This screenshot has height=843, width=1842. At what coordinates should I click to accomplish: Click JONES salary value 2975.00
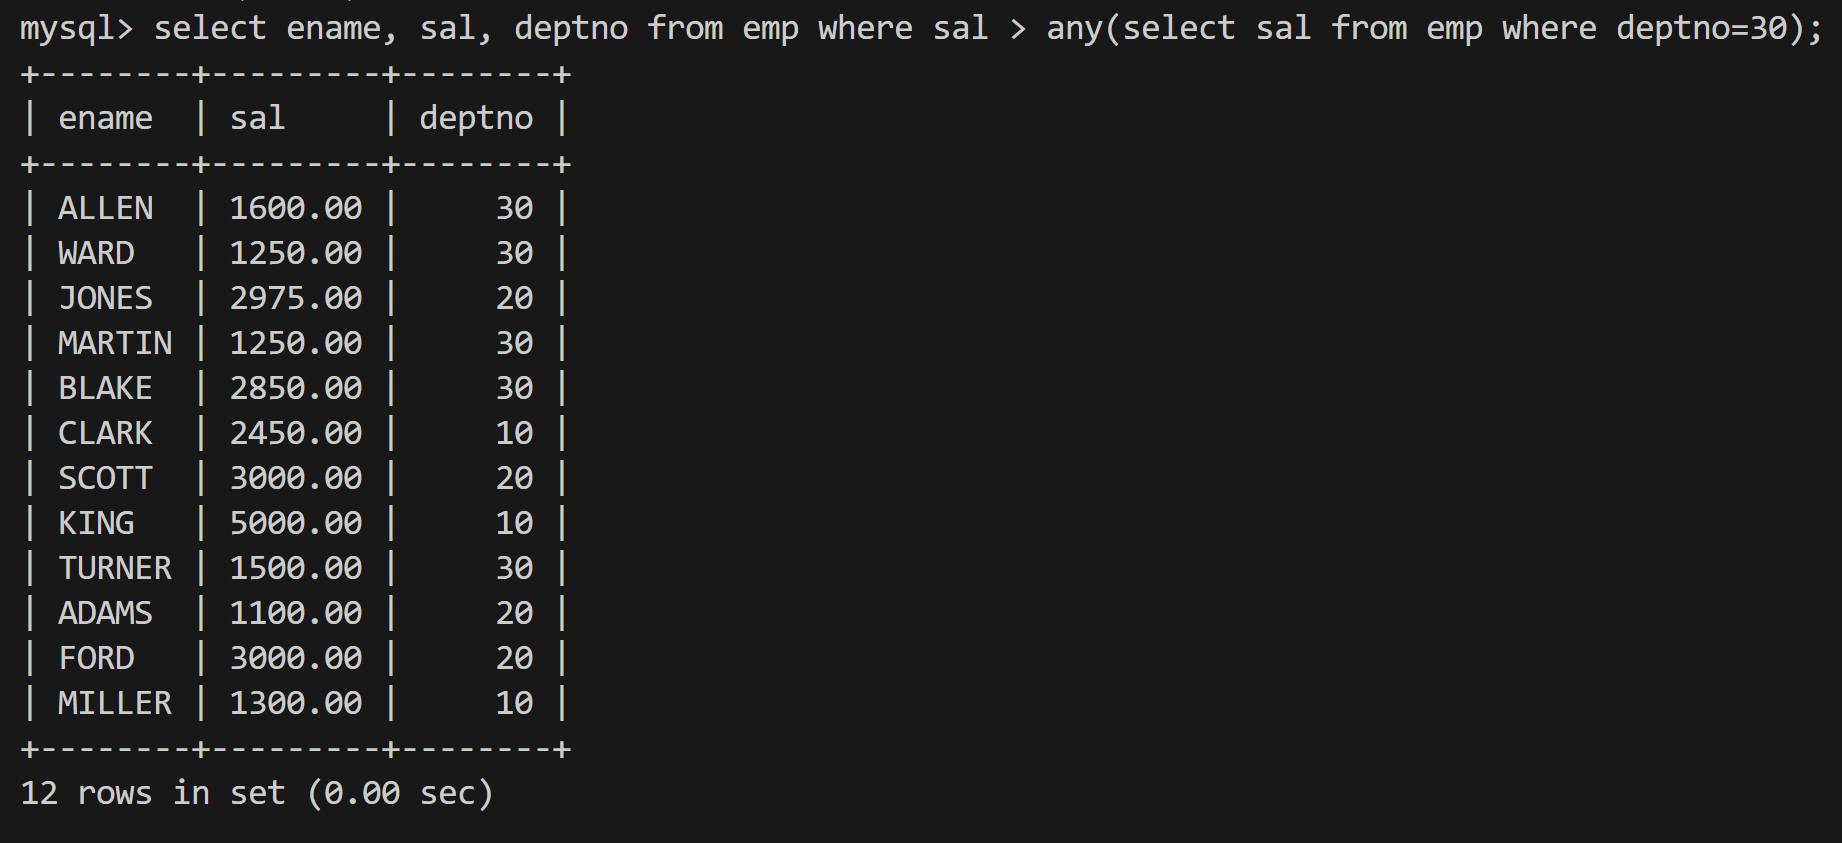296,298
